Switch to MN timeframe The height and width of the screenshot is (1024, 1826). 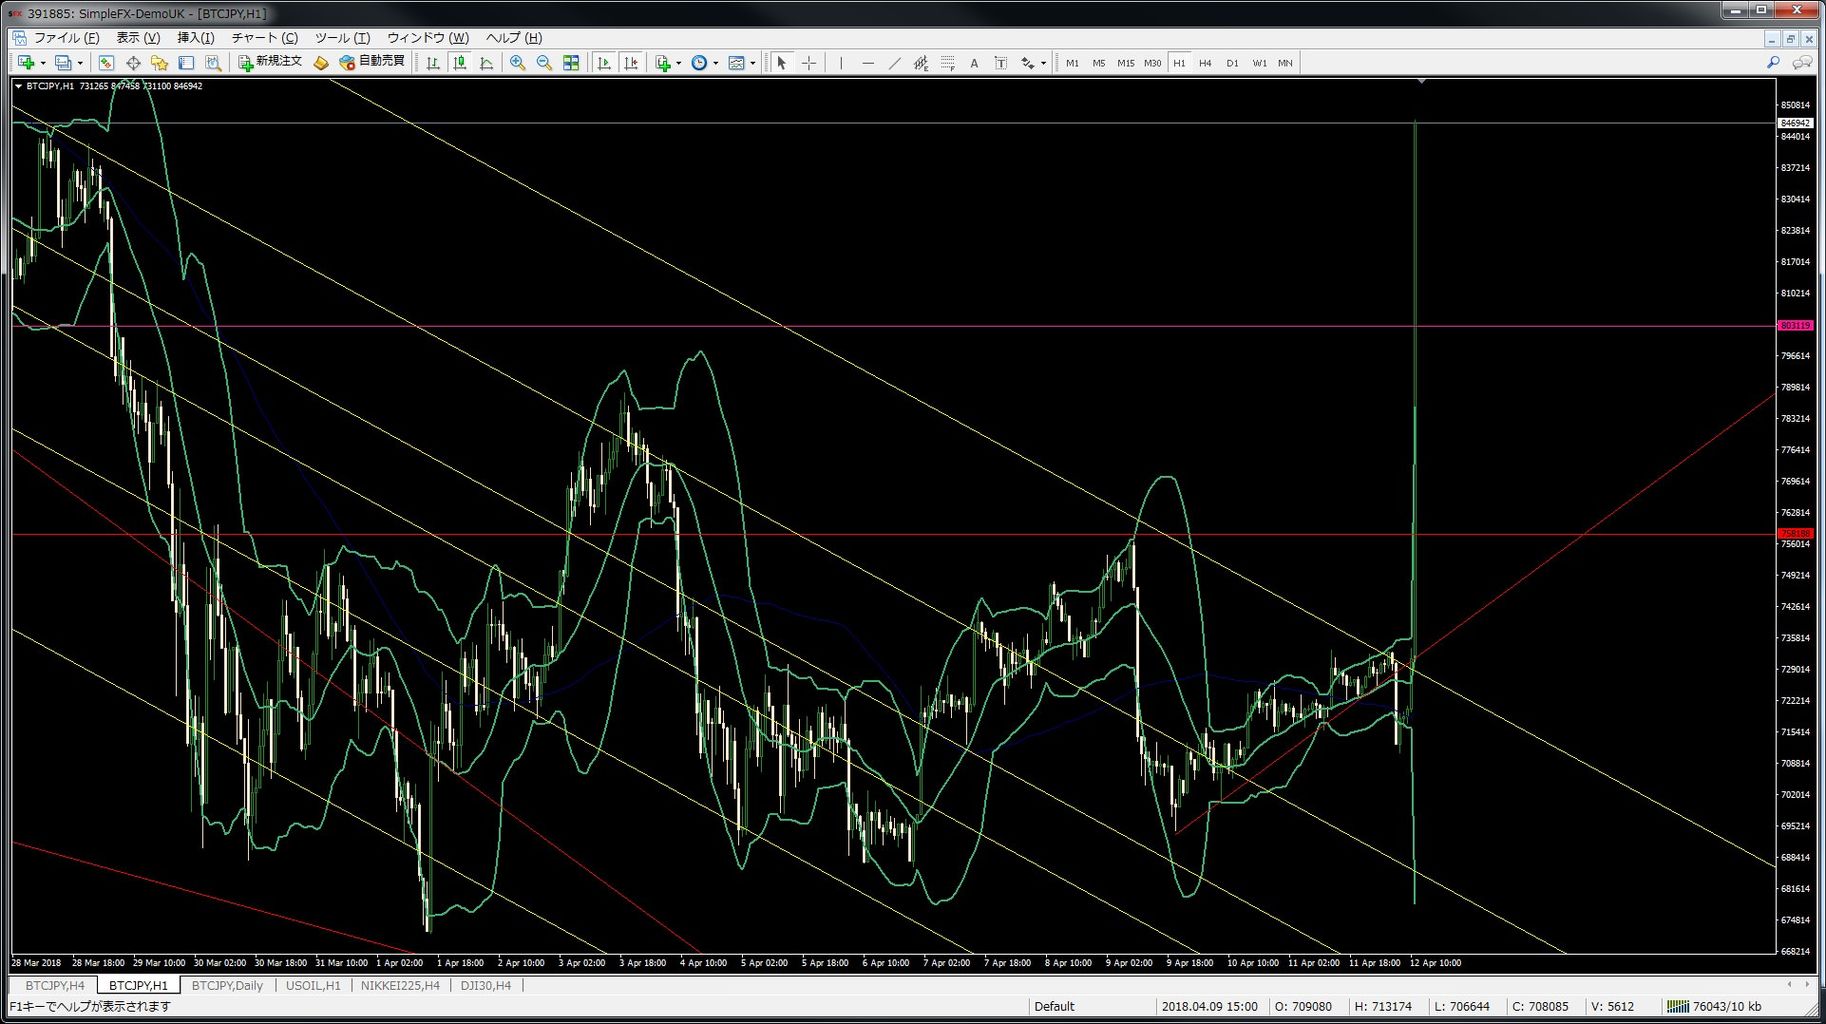click(1285, 63)
